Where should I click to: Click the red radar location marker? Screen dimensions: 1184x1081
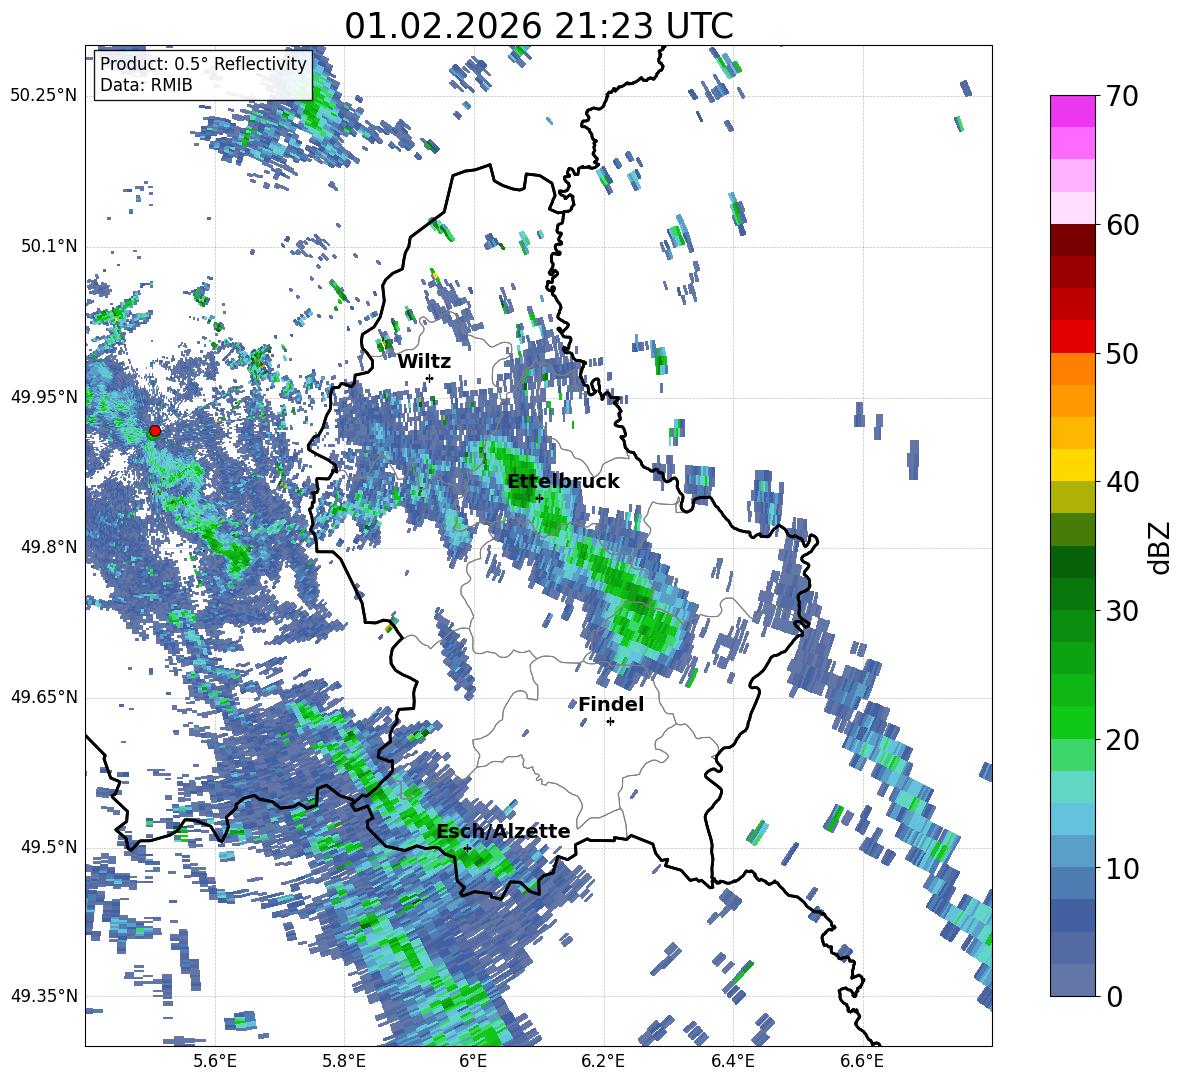coord(155,431)
